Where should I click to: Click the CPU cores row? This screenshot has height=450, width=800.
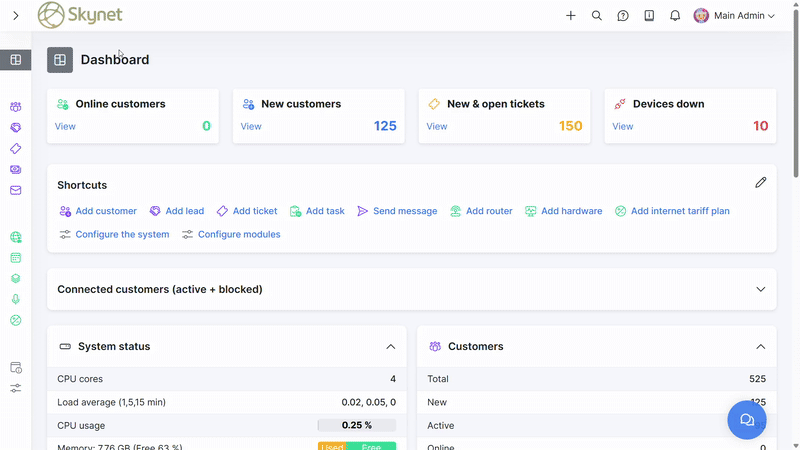point(227,379)
